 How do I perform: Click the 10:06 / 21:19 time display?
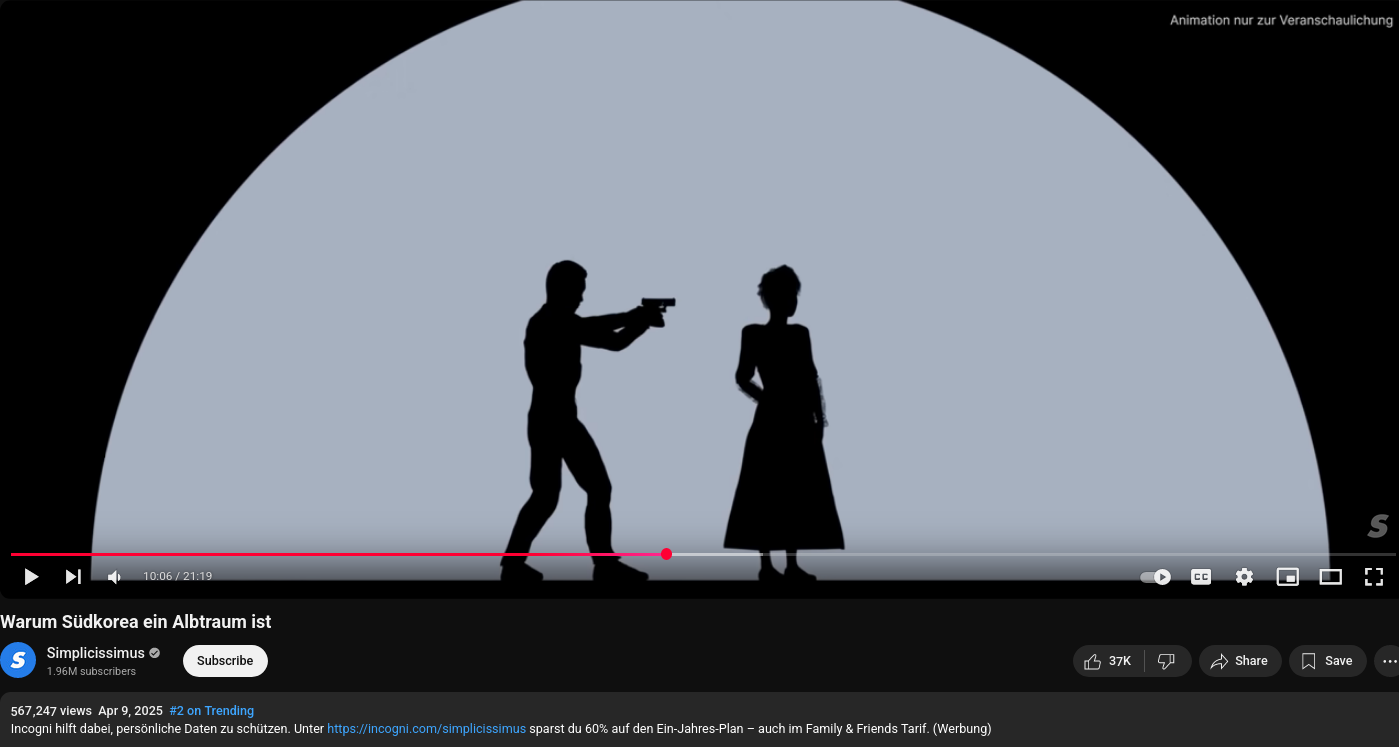[x=177, y=577]
